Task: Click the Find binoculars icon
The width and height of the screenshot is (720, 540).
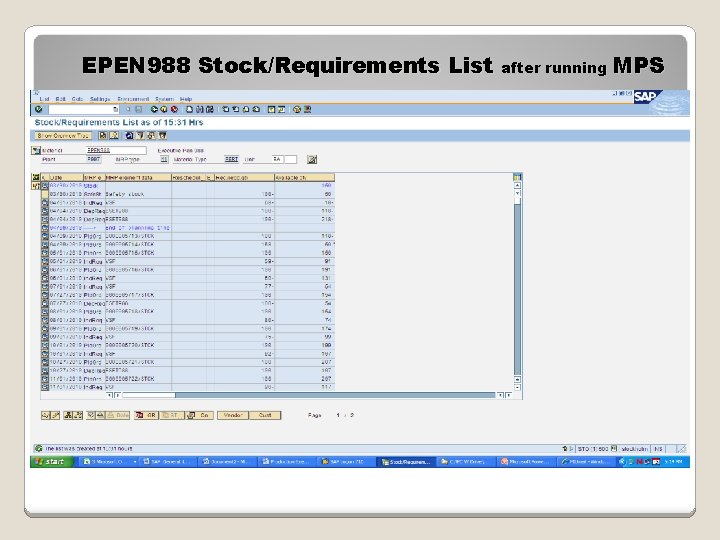Action: click(x=199, y=109)
